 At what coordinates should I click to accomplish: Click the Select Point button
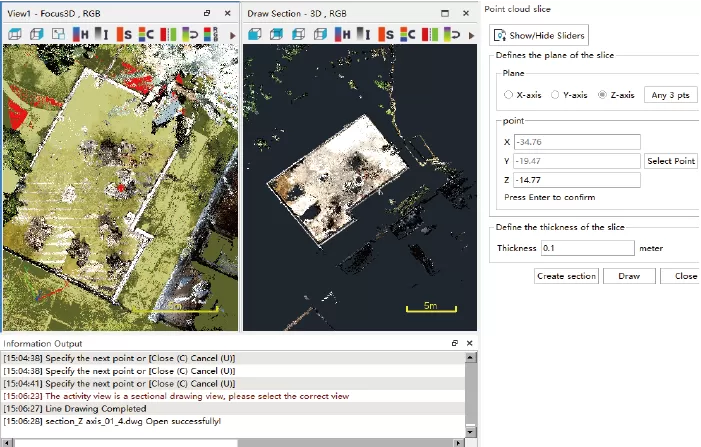point(671,161)
